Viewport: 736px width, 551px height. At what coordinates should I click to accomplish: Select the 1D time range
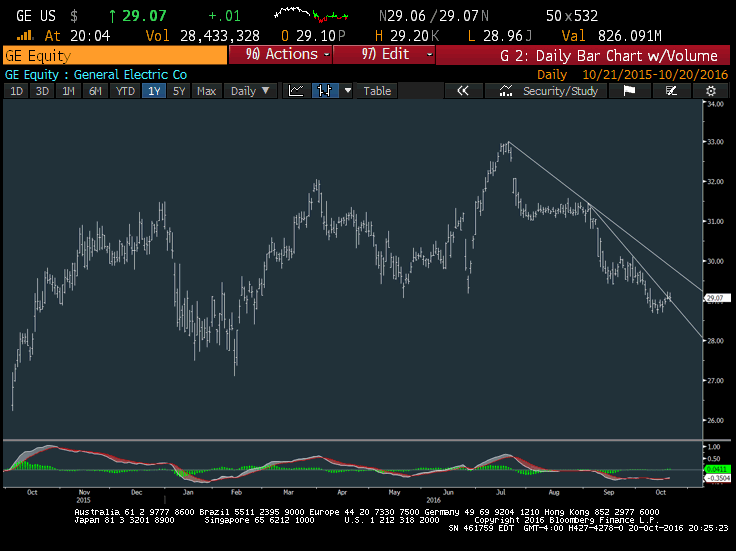pos(16,91)
